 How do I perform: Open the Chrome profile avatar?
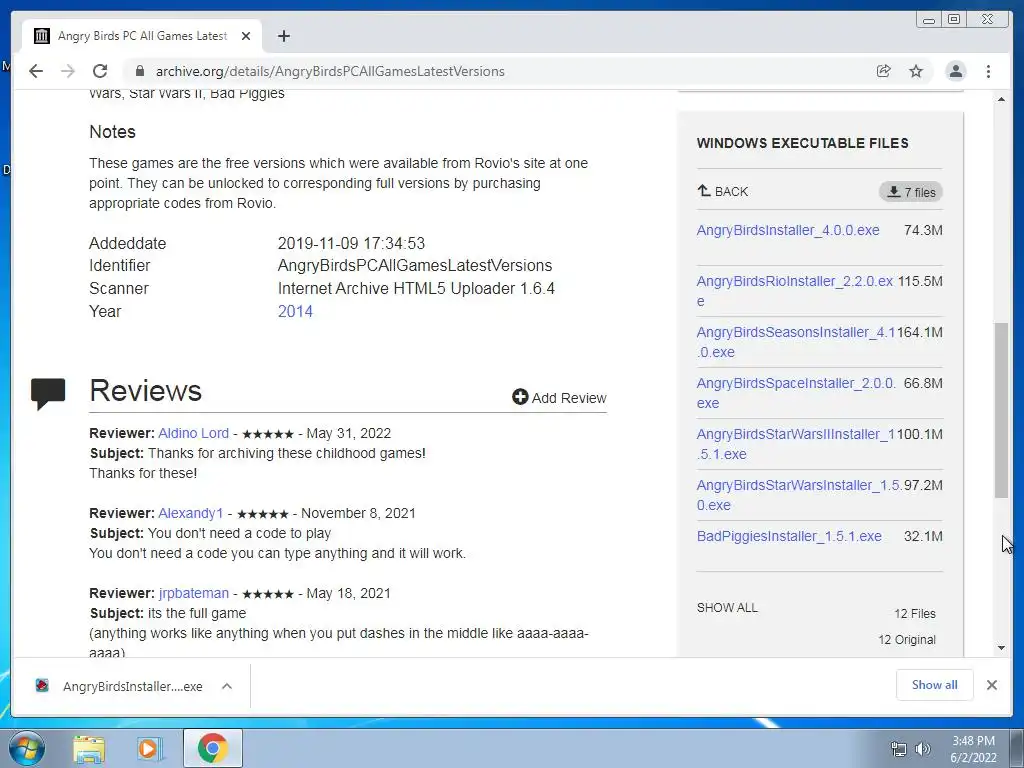click(955, 71)
